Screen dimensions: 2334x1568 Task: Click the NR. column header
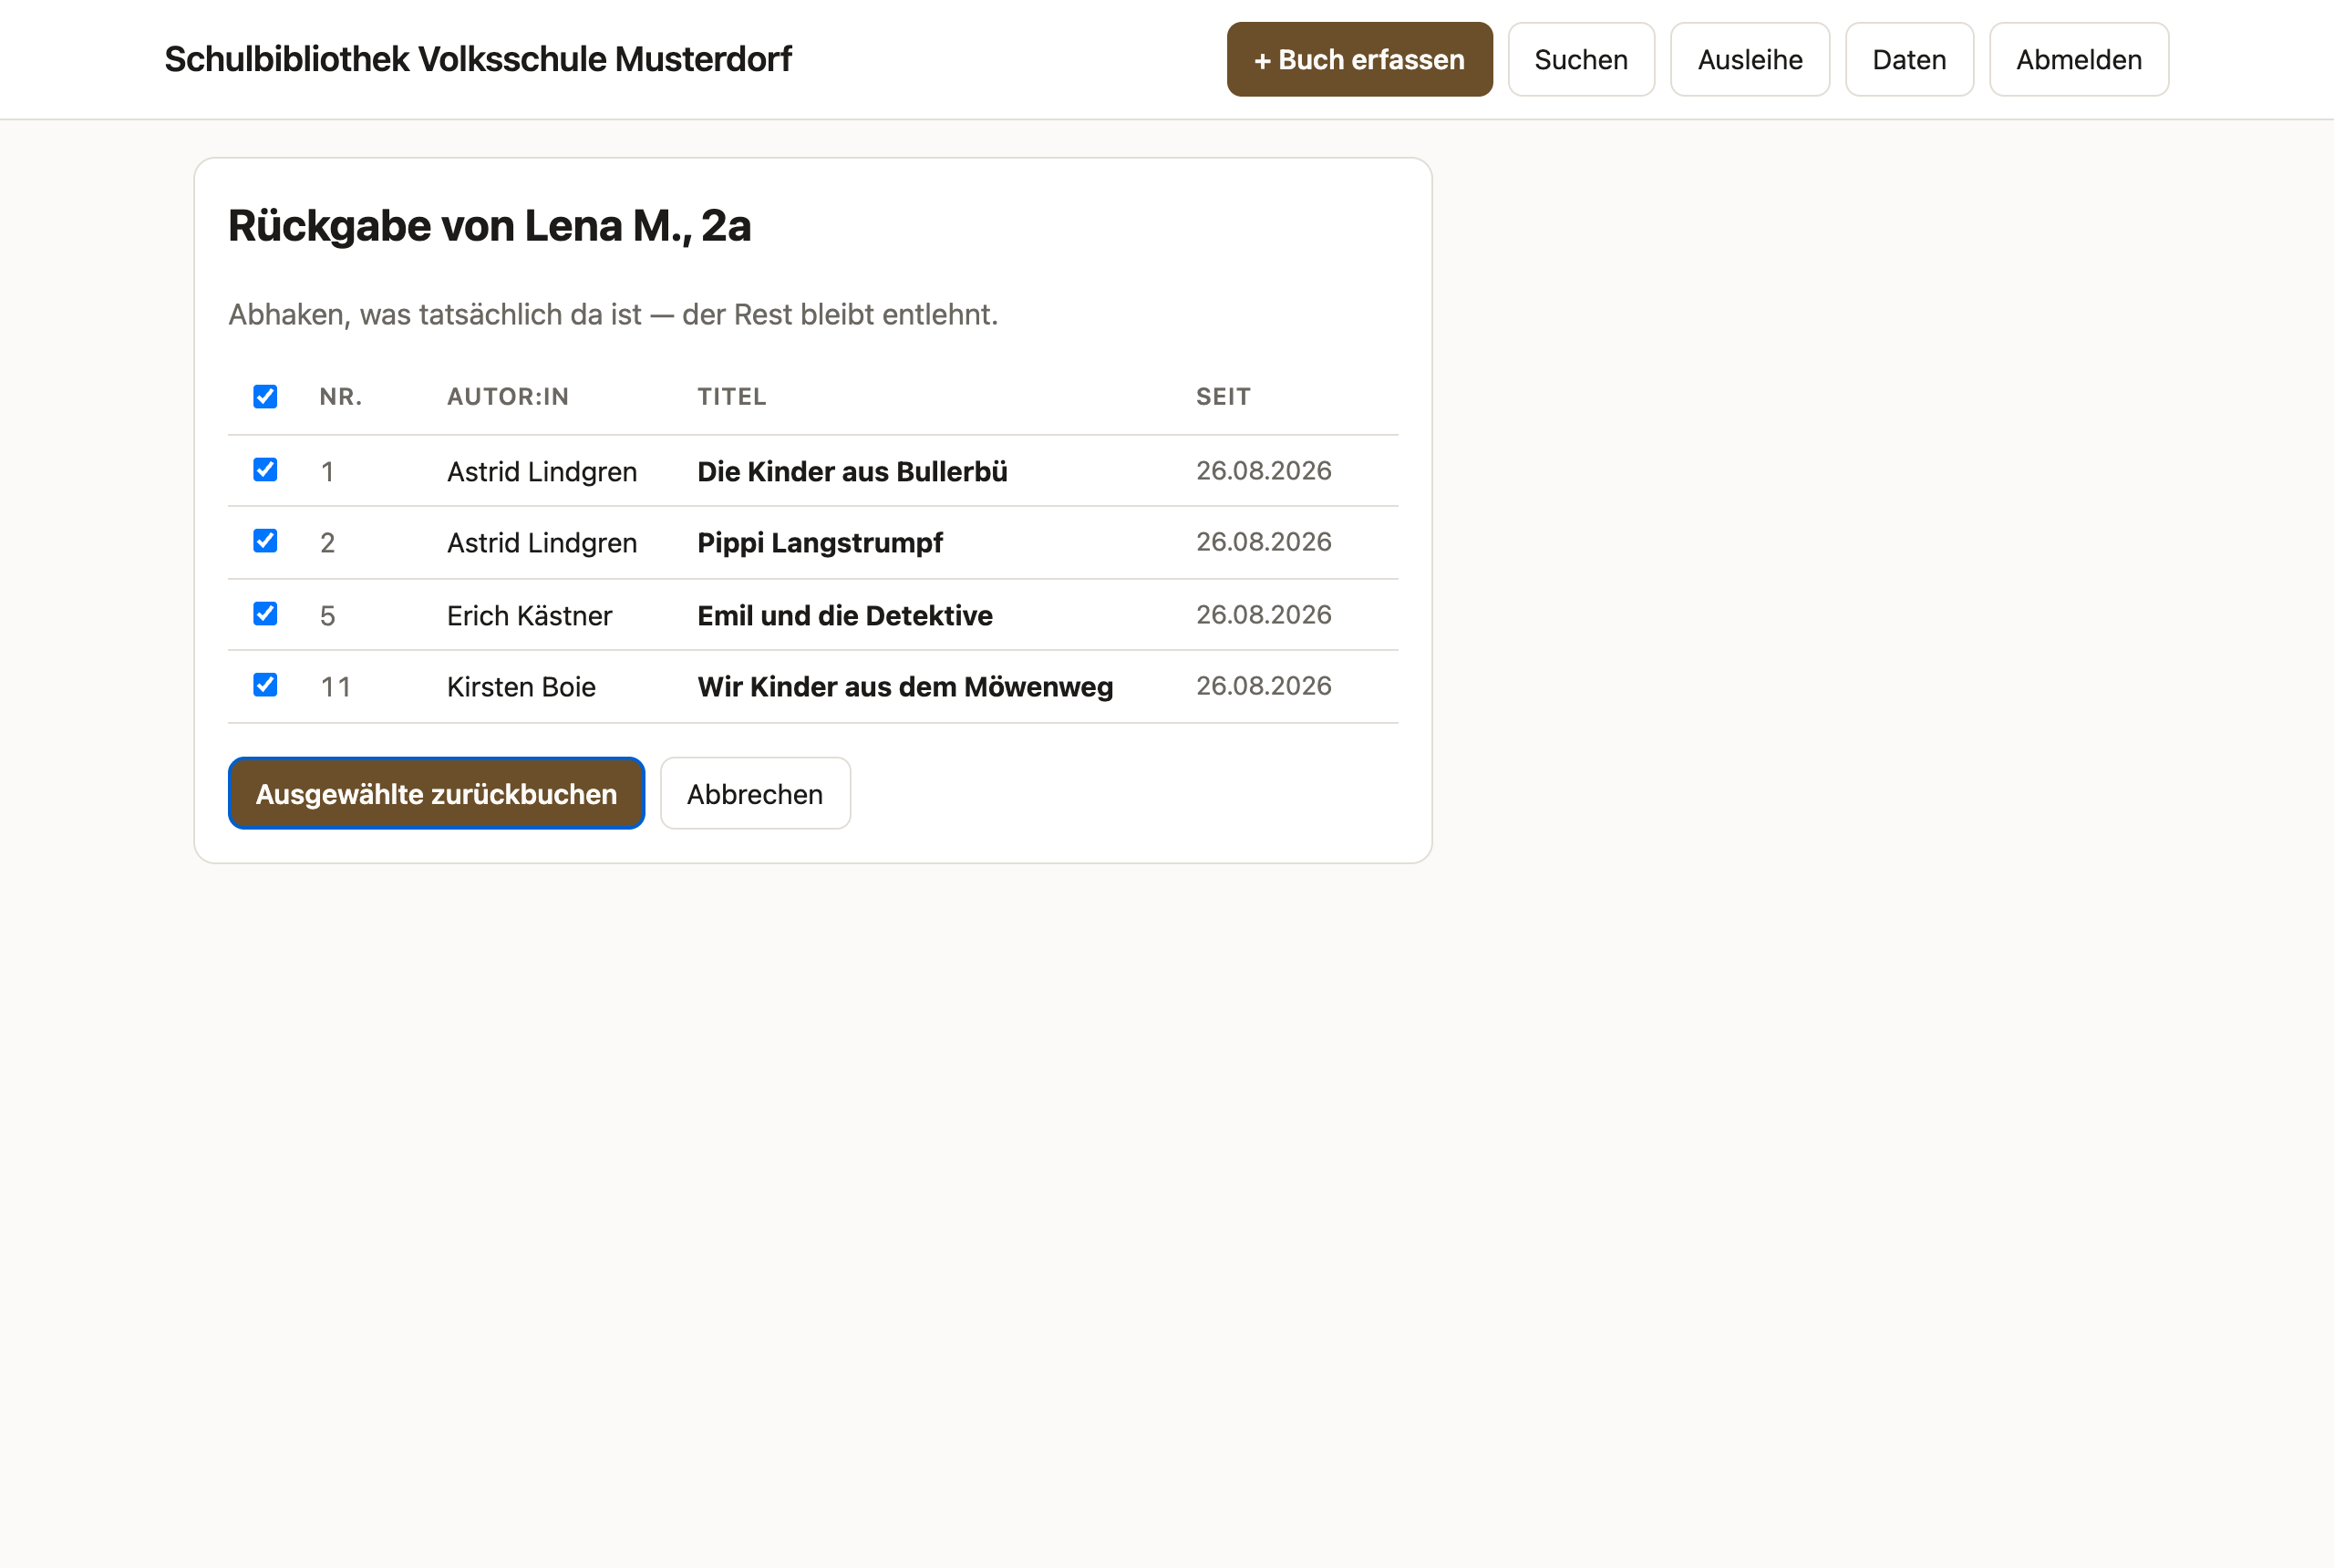[x=341, y=397]
